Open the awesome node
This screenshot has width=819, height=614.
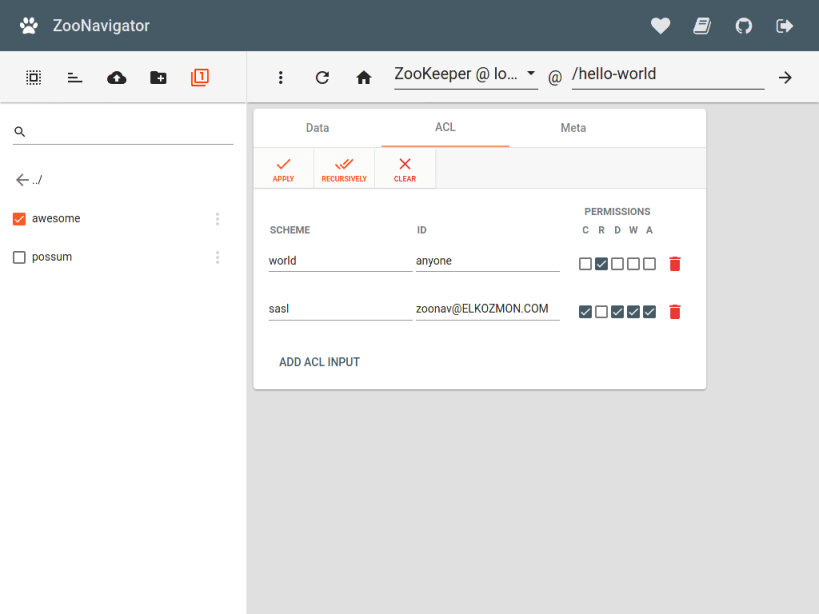56,219
